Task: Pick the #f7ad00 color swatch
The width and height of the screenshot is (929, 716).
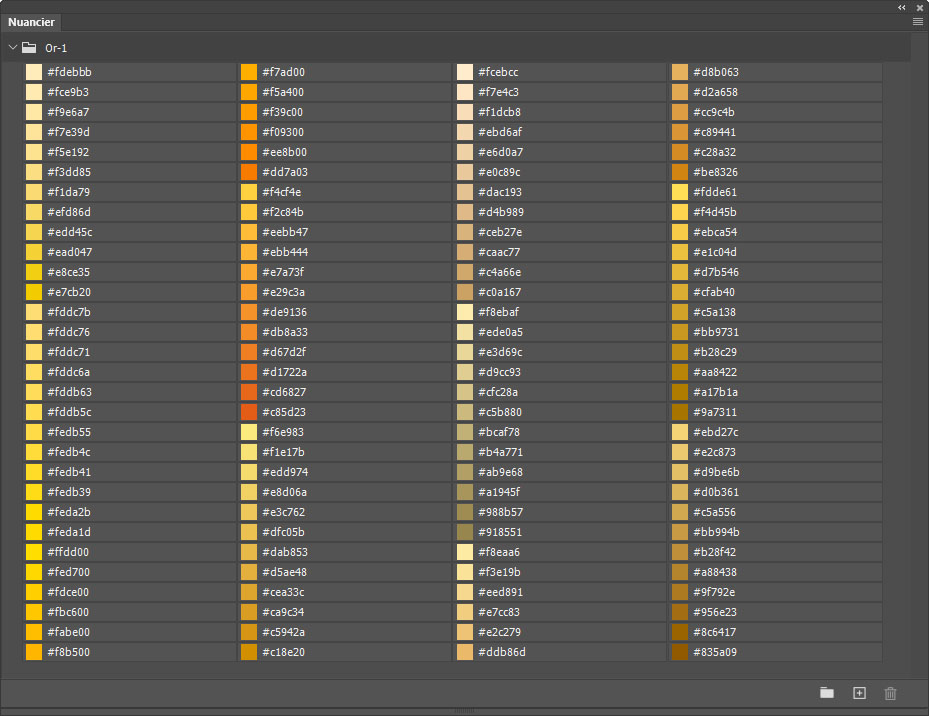Action: [249, 72]
